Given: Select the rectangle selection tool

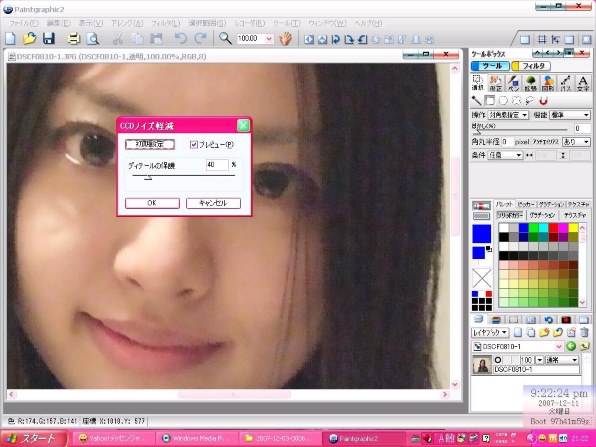Looking at the screenshot, I should point(490,101).
